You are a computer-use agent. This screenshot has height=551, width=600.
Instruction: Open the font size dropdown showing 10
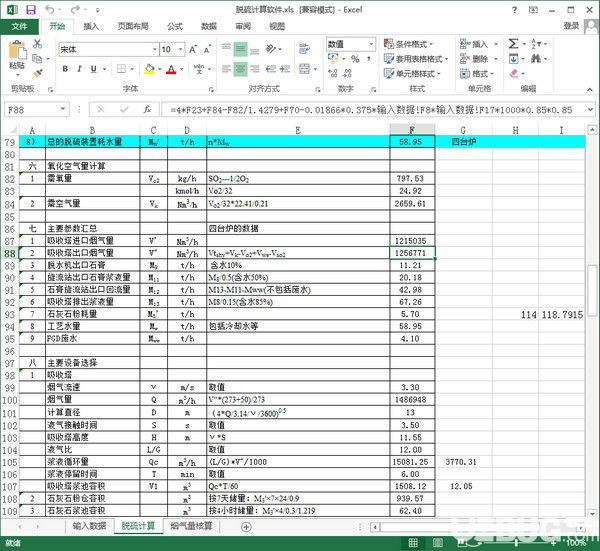click(181, 49)
